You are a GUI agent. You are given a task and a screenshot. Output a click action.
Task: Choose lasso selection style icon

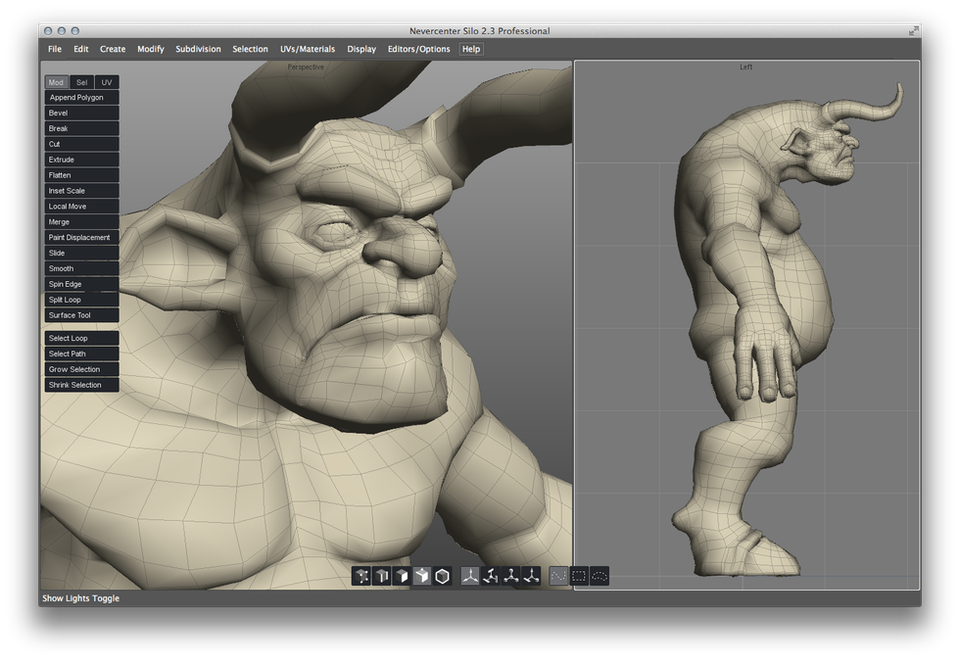[x=599, y=576]
